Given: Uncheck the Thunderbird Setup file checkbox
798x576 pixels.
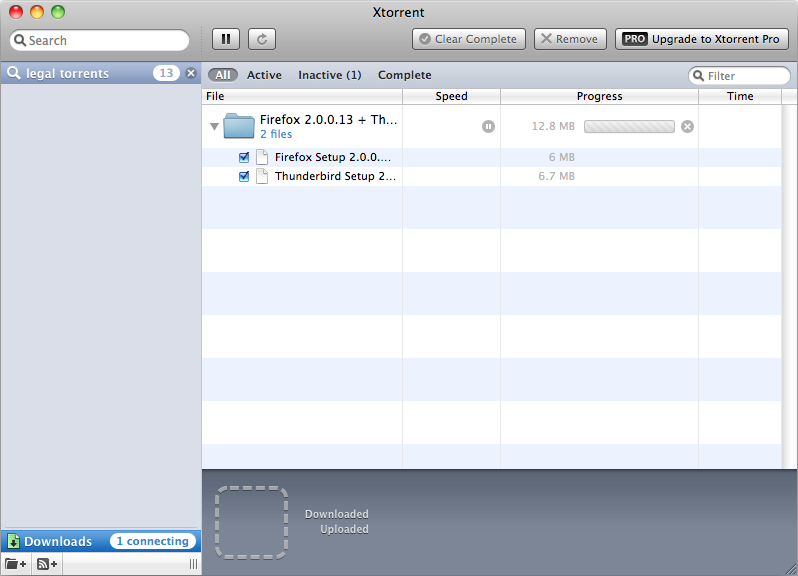Looking at the screenshot, I should pyautogui.click(x=244, y=176).
